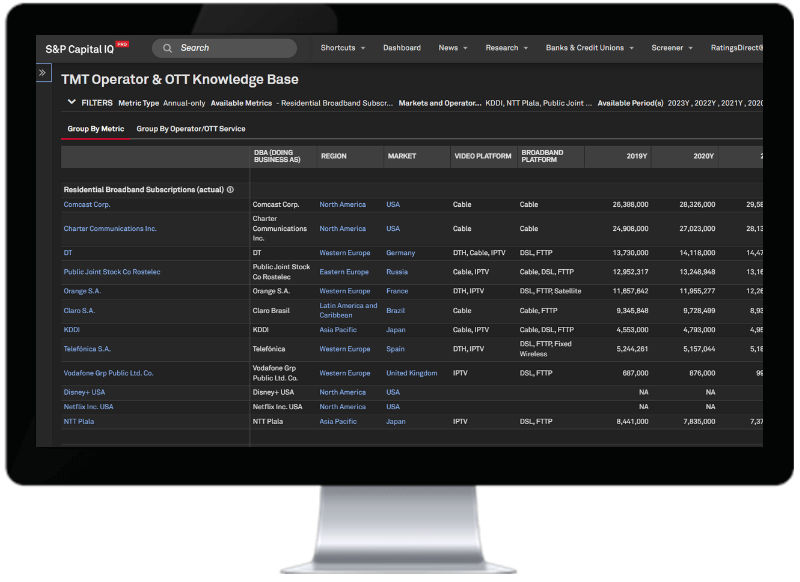Click the Available Metrics filter value
Viewport: 800px width, 582px height.
click(x=335, y=103)
